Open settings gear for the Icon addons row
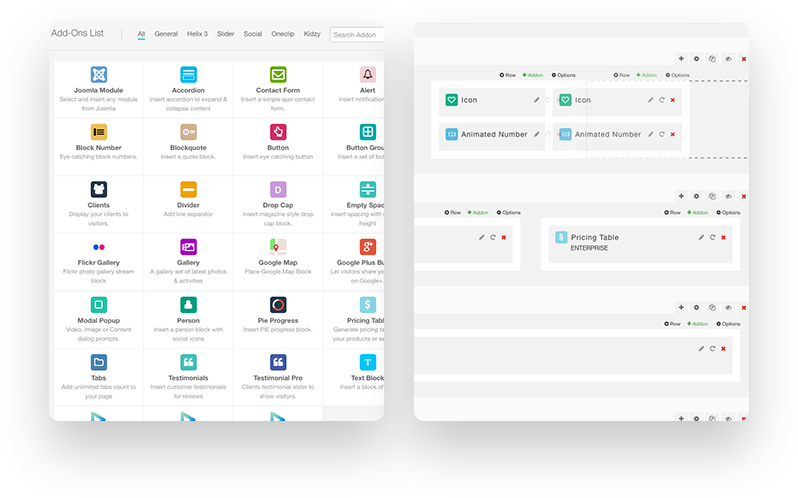This screenshot has height=498, width=798. pos(697,59)
